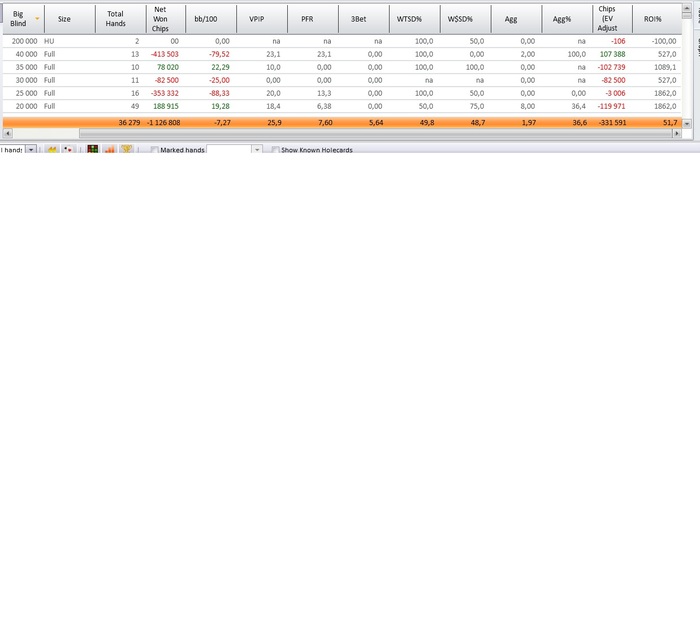The width and height of the screenshot is (700, 642).
Task: Open the rewind arrows icon in bottom toolbar
Action: [52, 150]
